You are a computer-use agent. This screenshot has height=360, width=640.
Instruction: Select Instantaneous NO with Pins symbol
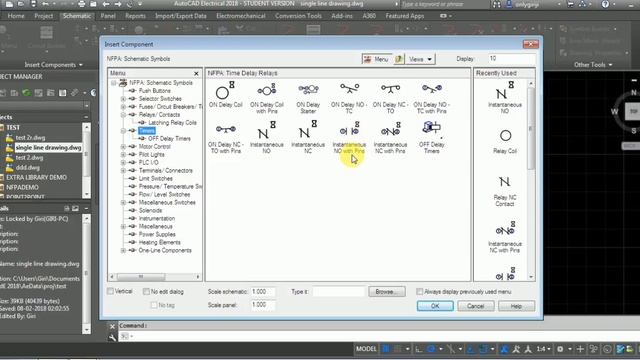coord(349,137)
